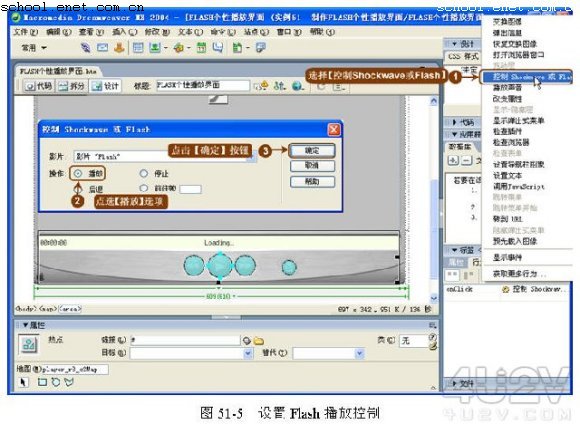This screenshot has width=580, height=424.
Task: Click the Preview in Browser globe icon
Action: [297, 86]
